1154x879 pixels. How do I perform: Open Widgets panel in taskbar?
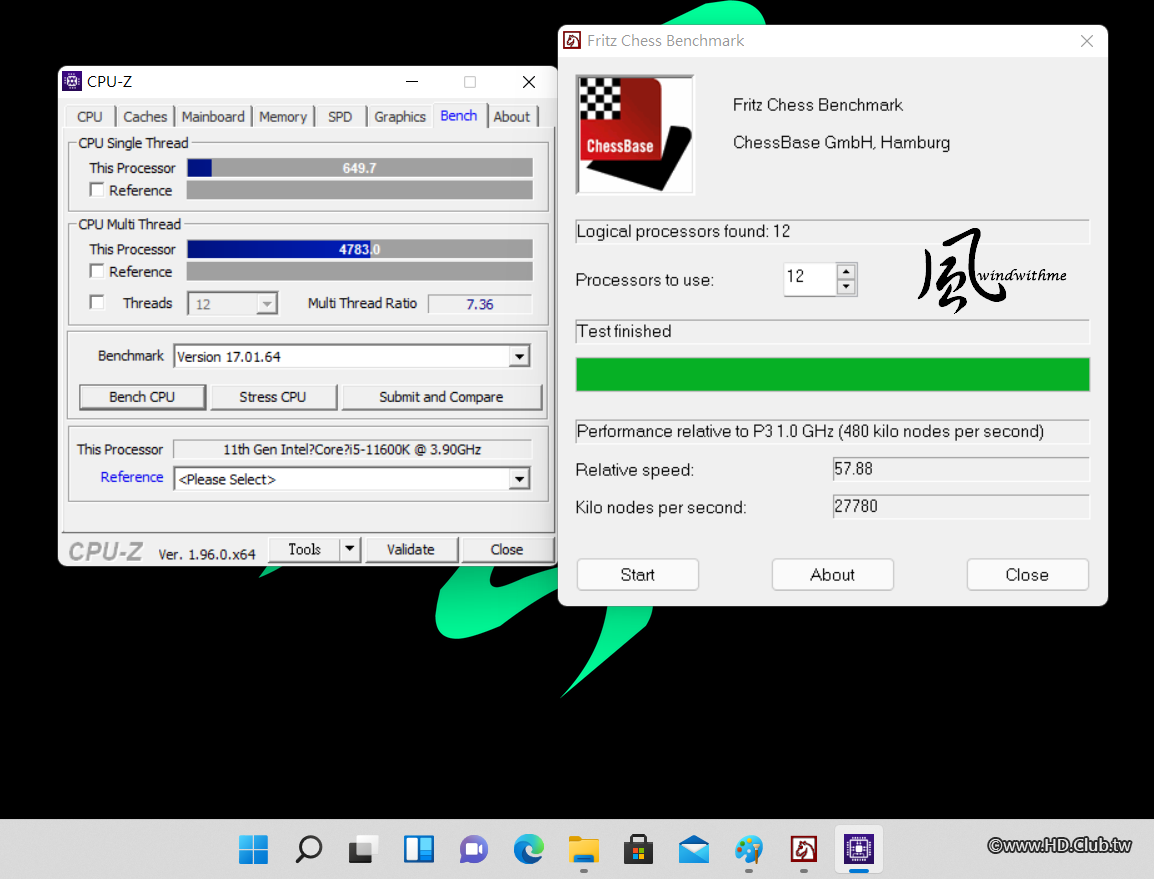coord(419,849)
